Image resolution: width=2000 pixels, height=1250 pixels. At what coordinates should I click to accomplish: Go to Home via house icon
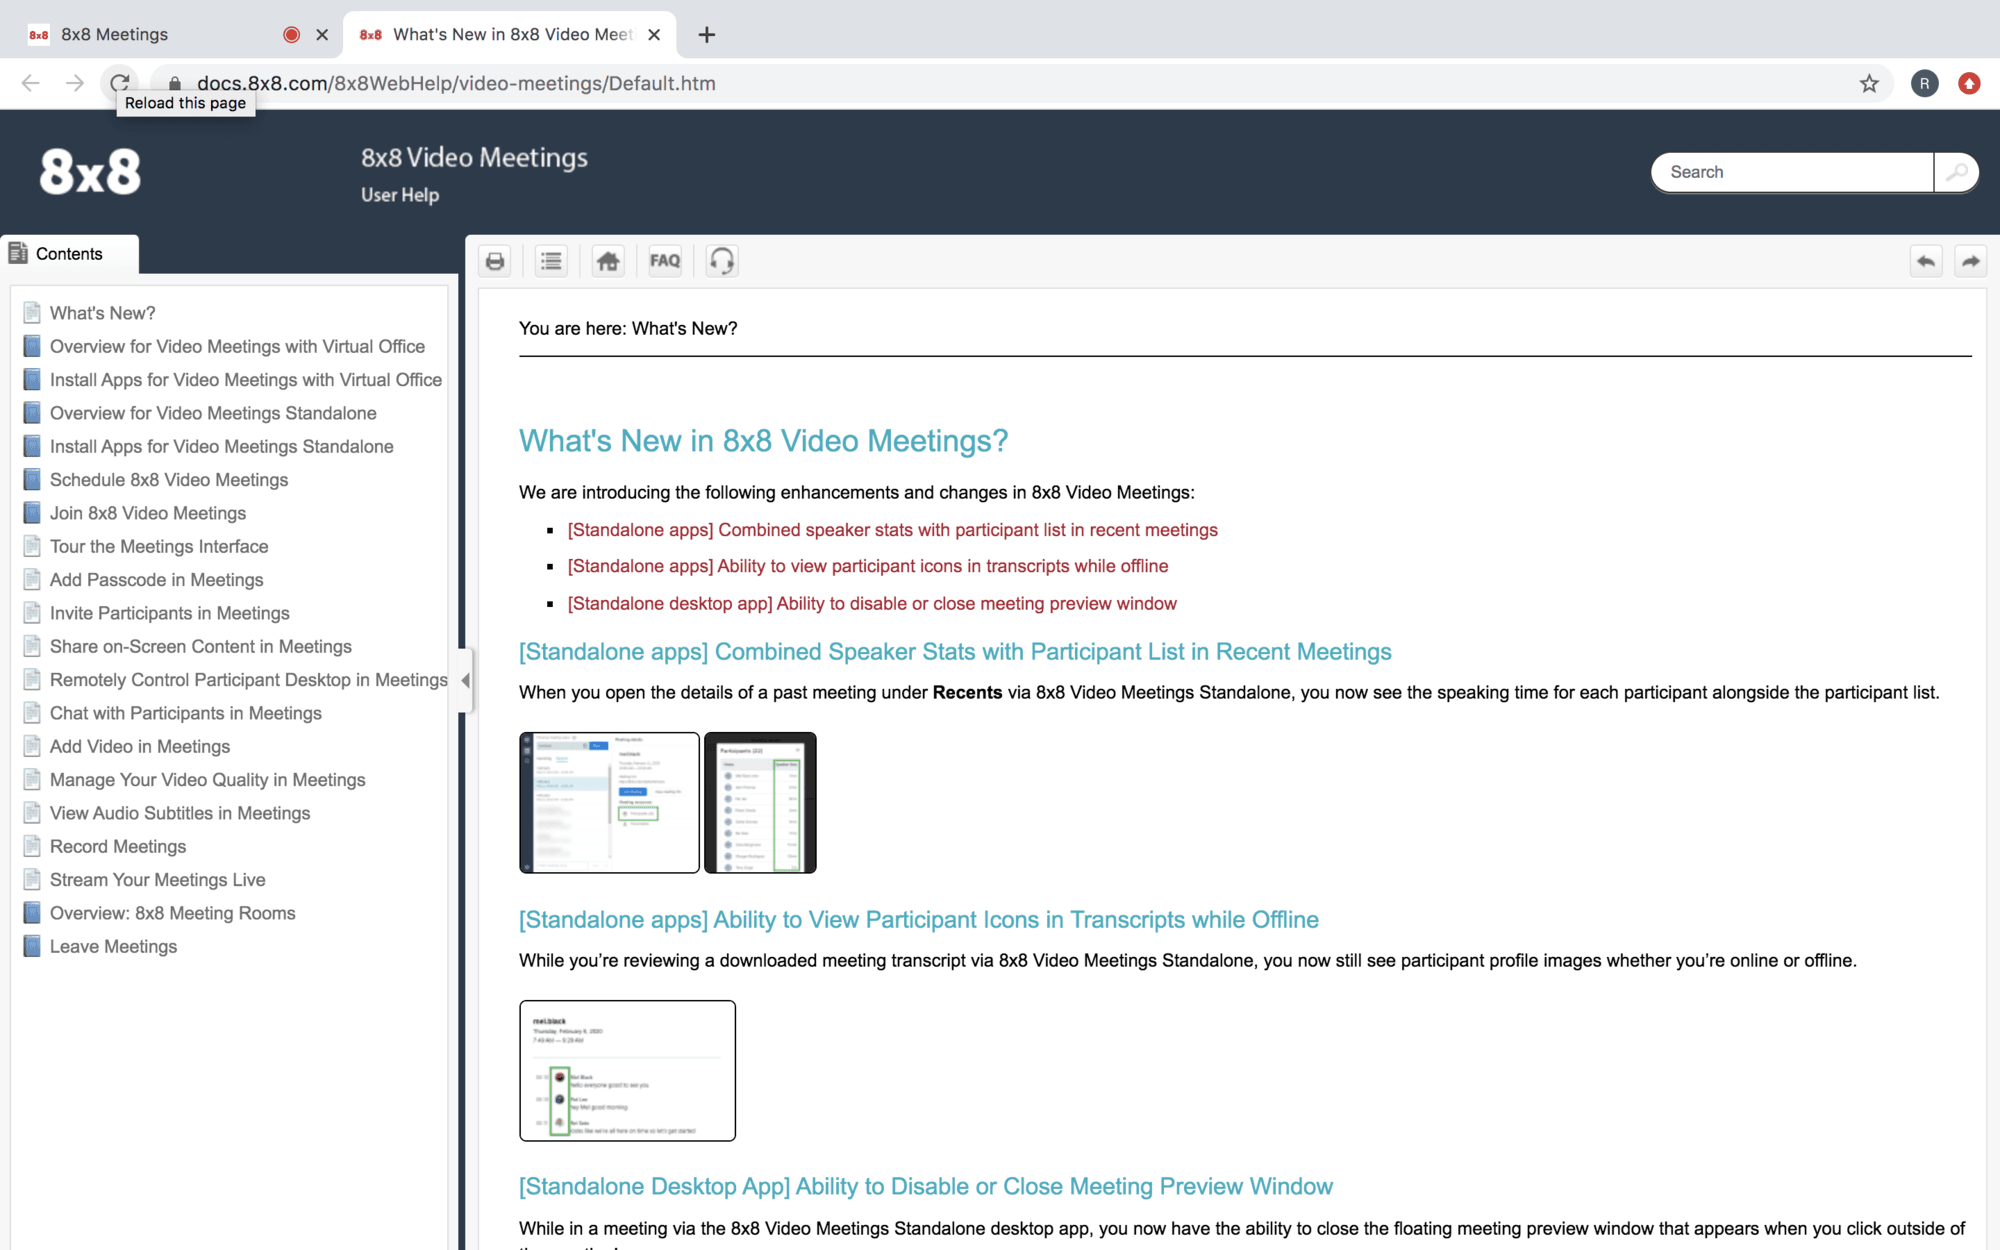608,262
